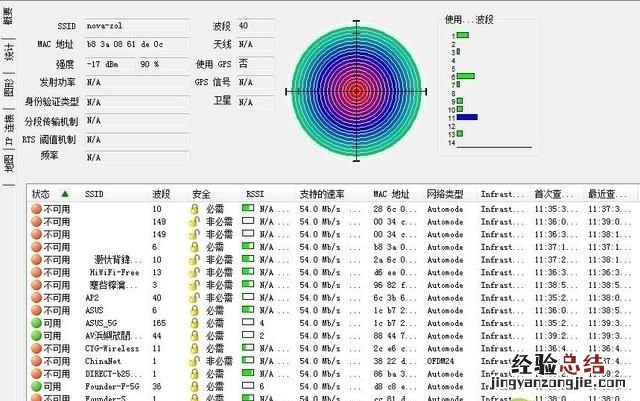Click the signal strength field showing -17 dBm
Viewport: 640px width, 401px height.
click(107, 63)
